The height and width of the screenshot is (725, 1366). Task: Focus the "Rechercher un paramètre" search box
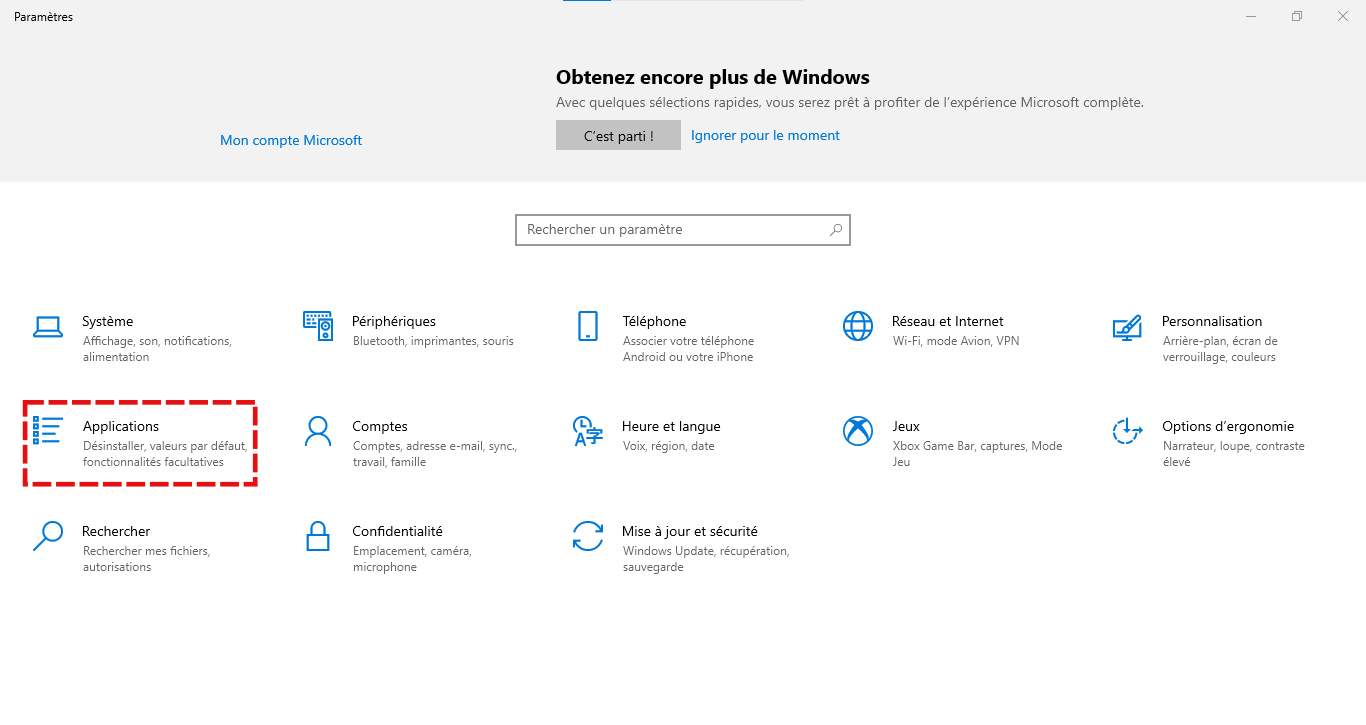[x=670, y=230]
